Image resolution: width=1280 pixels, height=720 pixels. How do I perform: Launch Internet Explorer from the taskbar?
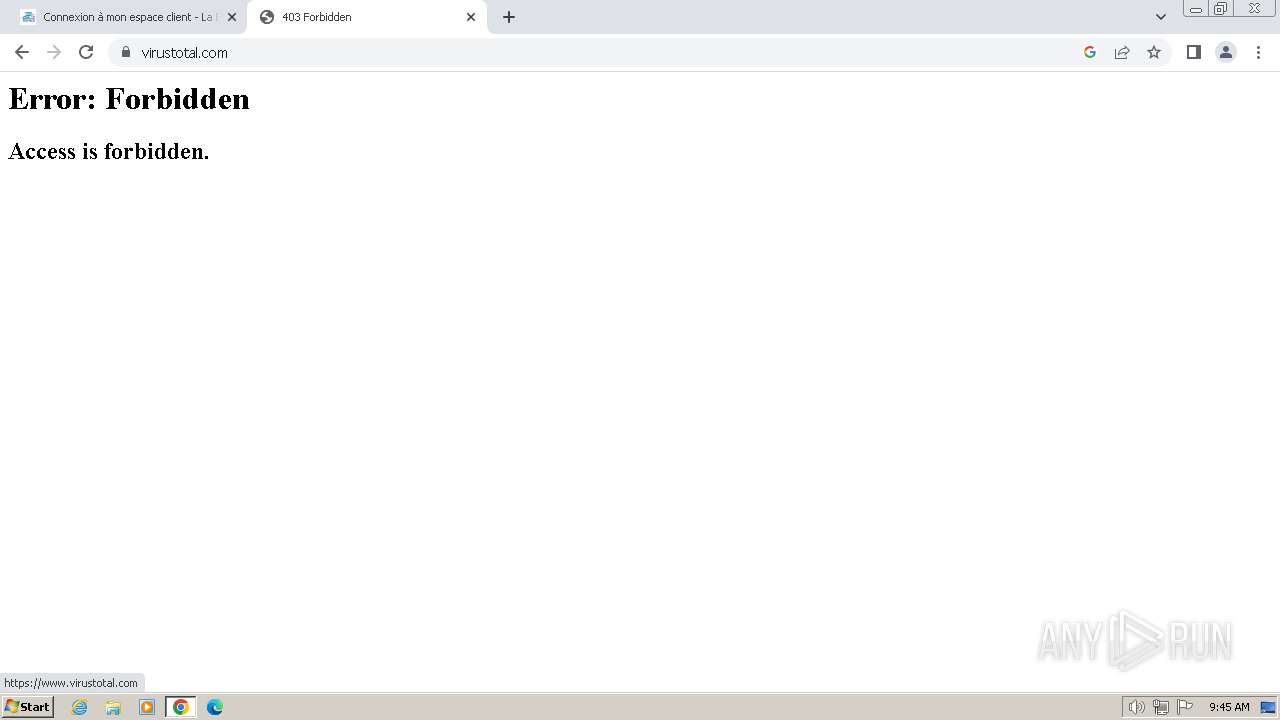tap(80, 707)
